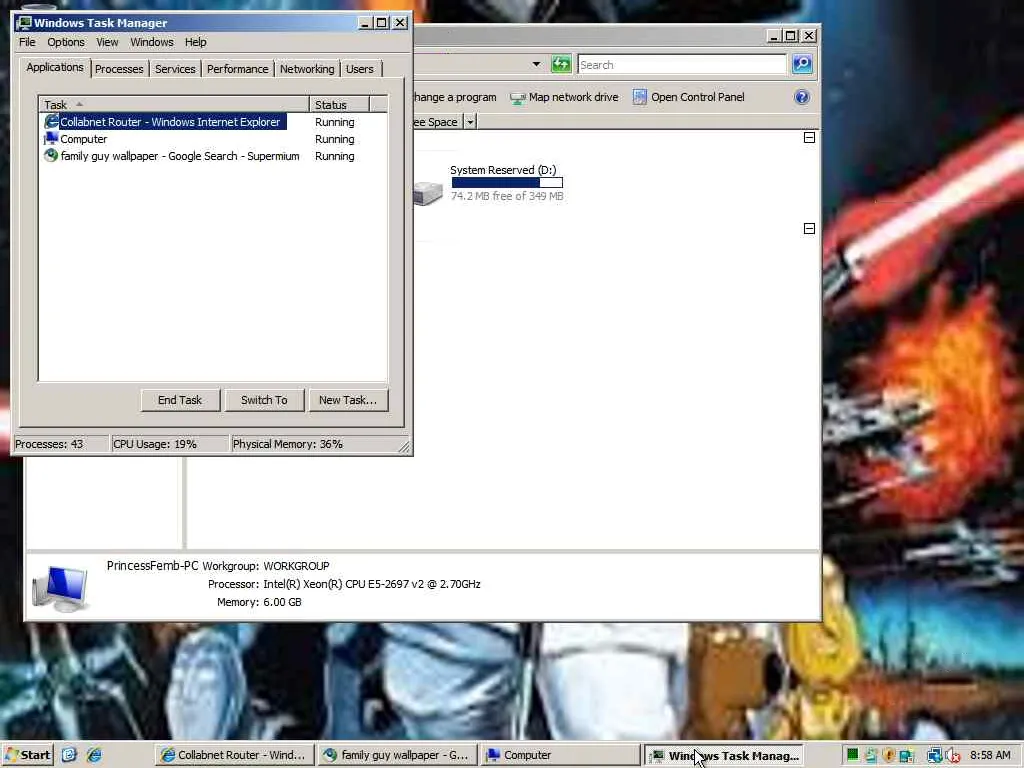Click the Open Control Panel icon
The image size is (1024, 768).
click(640, 97)
